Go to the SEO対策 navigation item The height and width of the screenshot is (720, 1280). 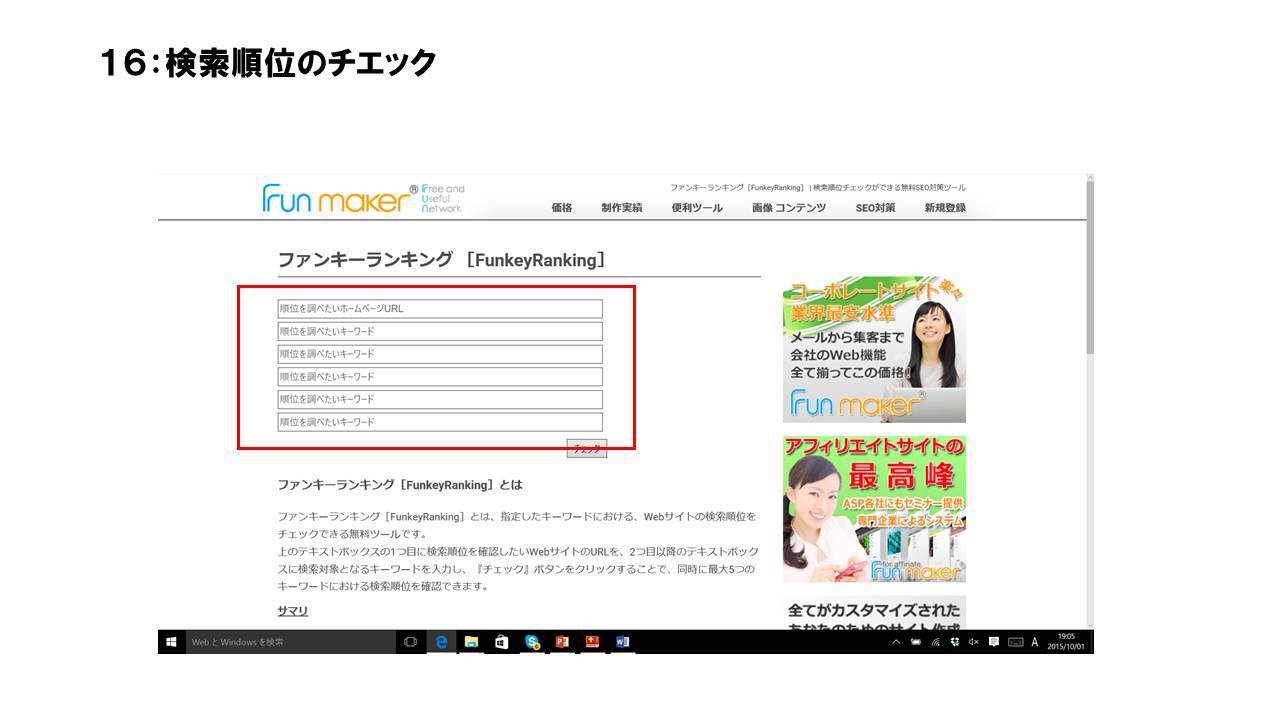(875, 208)
